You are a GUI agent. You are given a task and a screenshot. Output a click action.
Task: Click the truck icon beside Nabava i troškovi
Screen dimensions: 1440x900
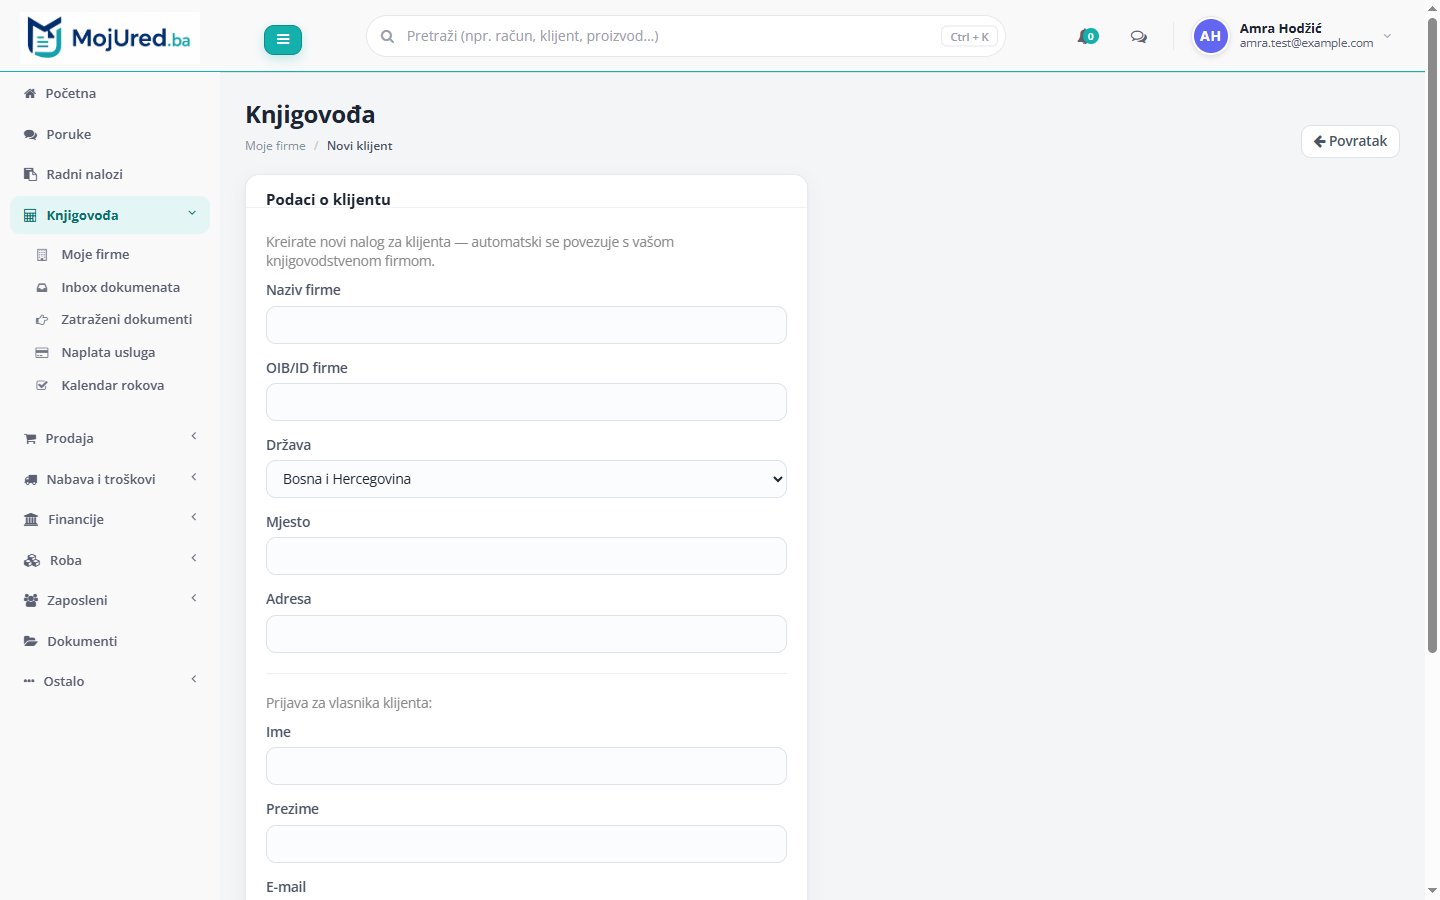click(30, 479)
